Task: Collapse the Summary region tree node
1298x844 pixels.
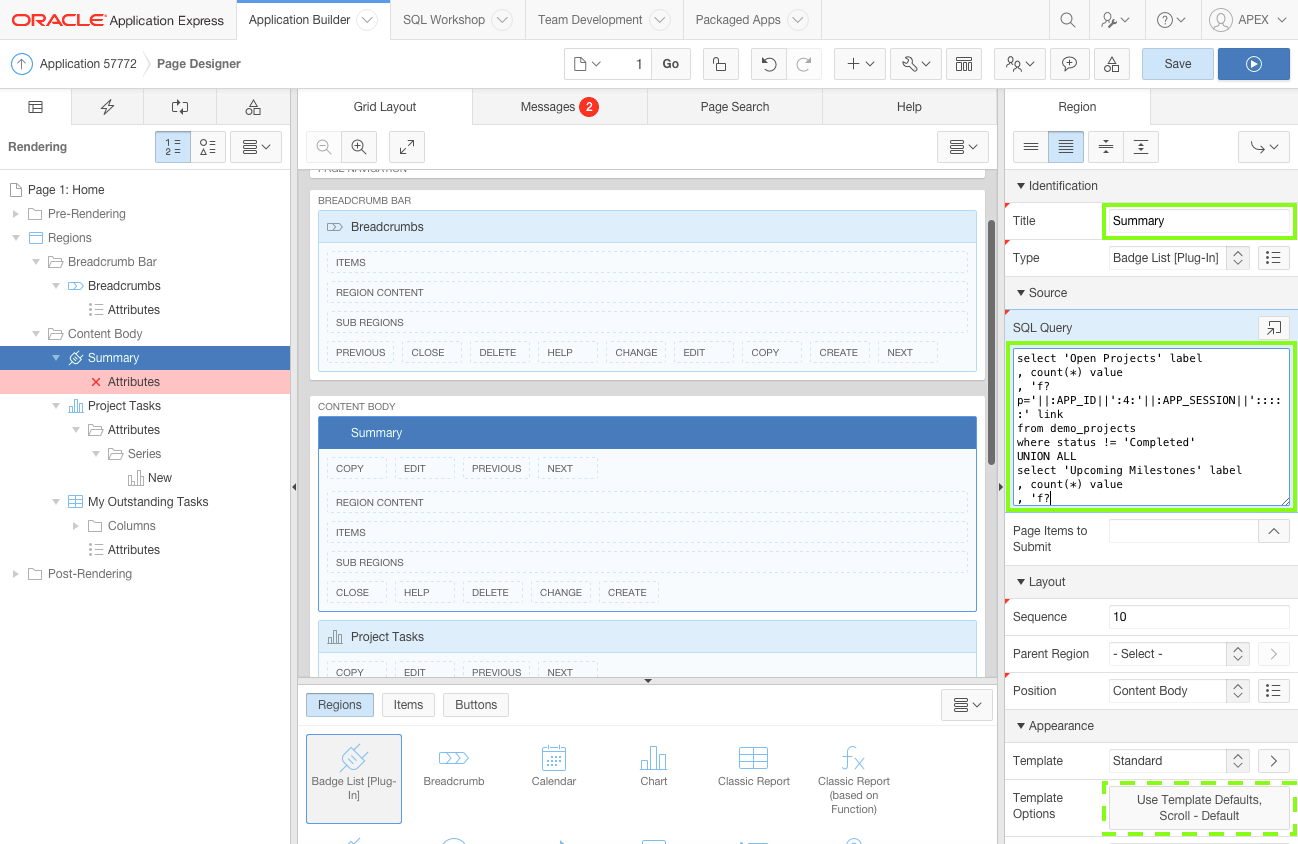Action: coord(56,358)
